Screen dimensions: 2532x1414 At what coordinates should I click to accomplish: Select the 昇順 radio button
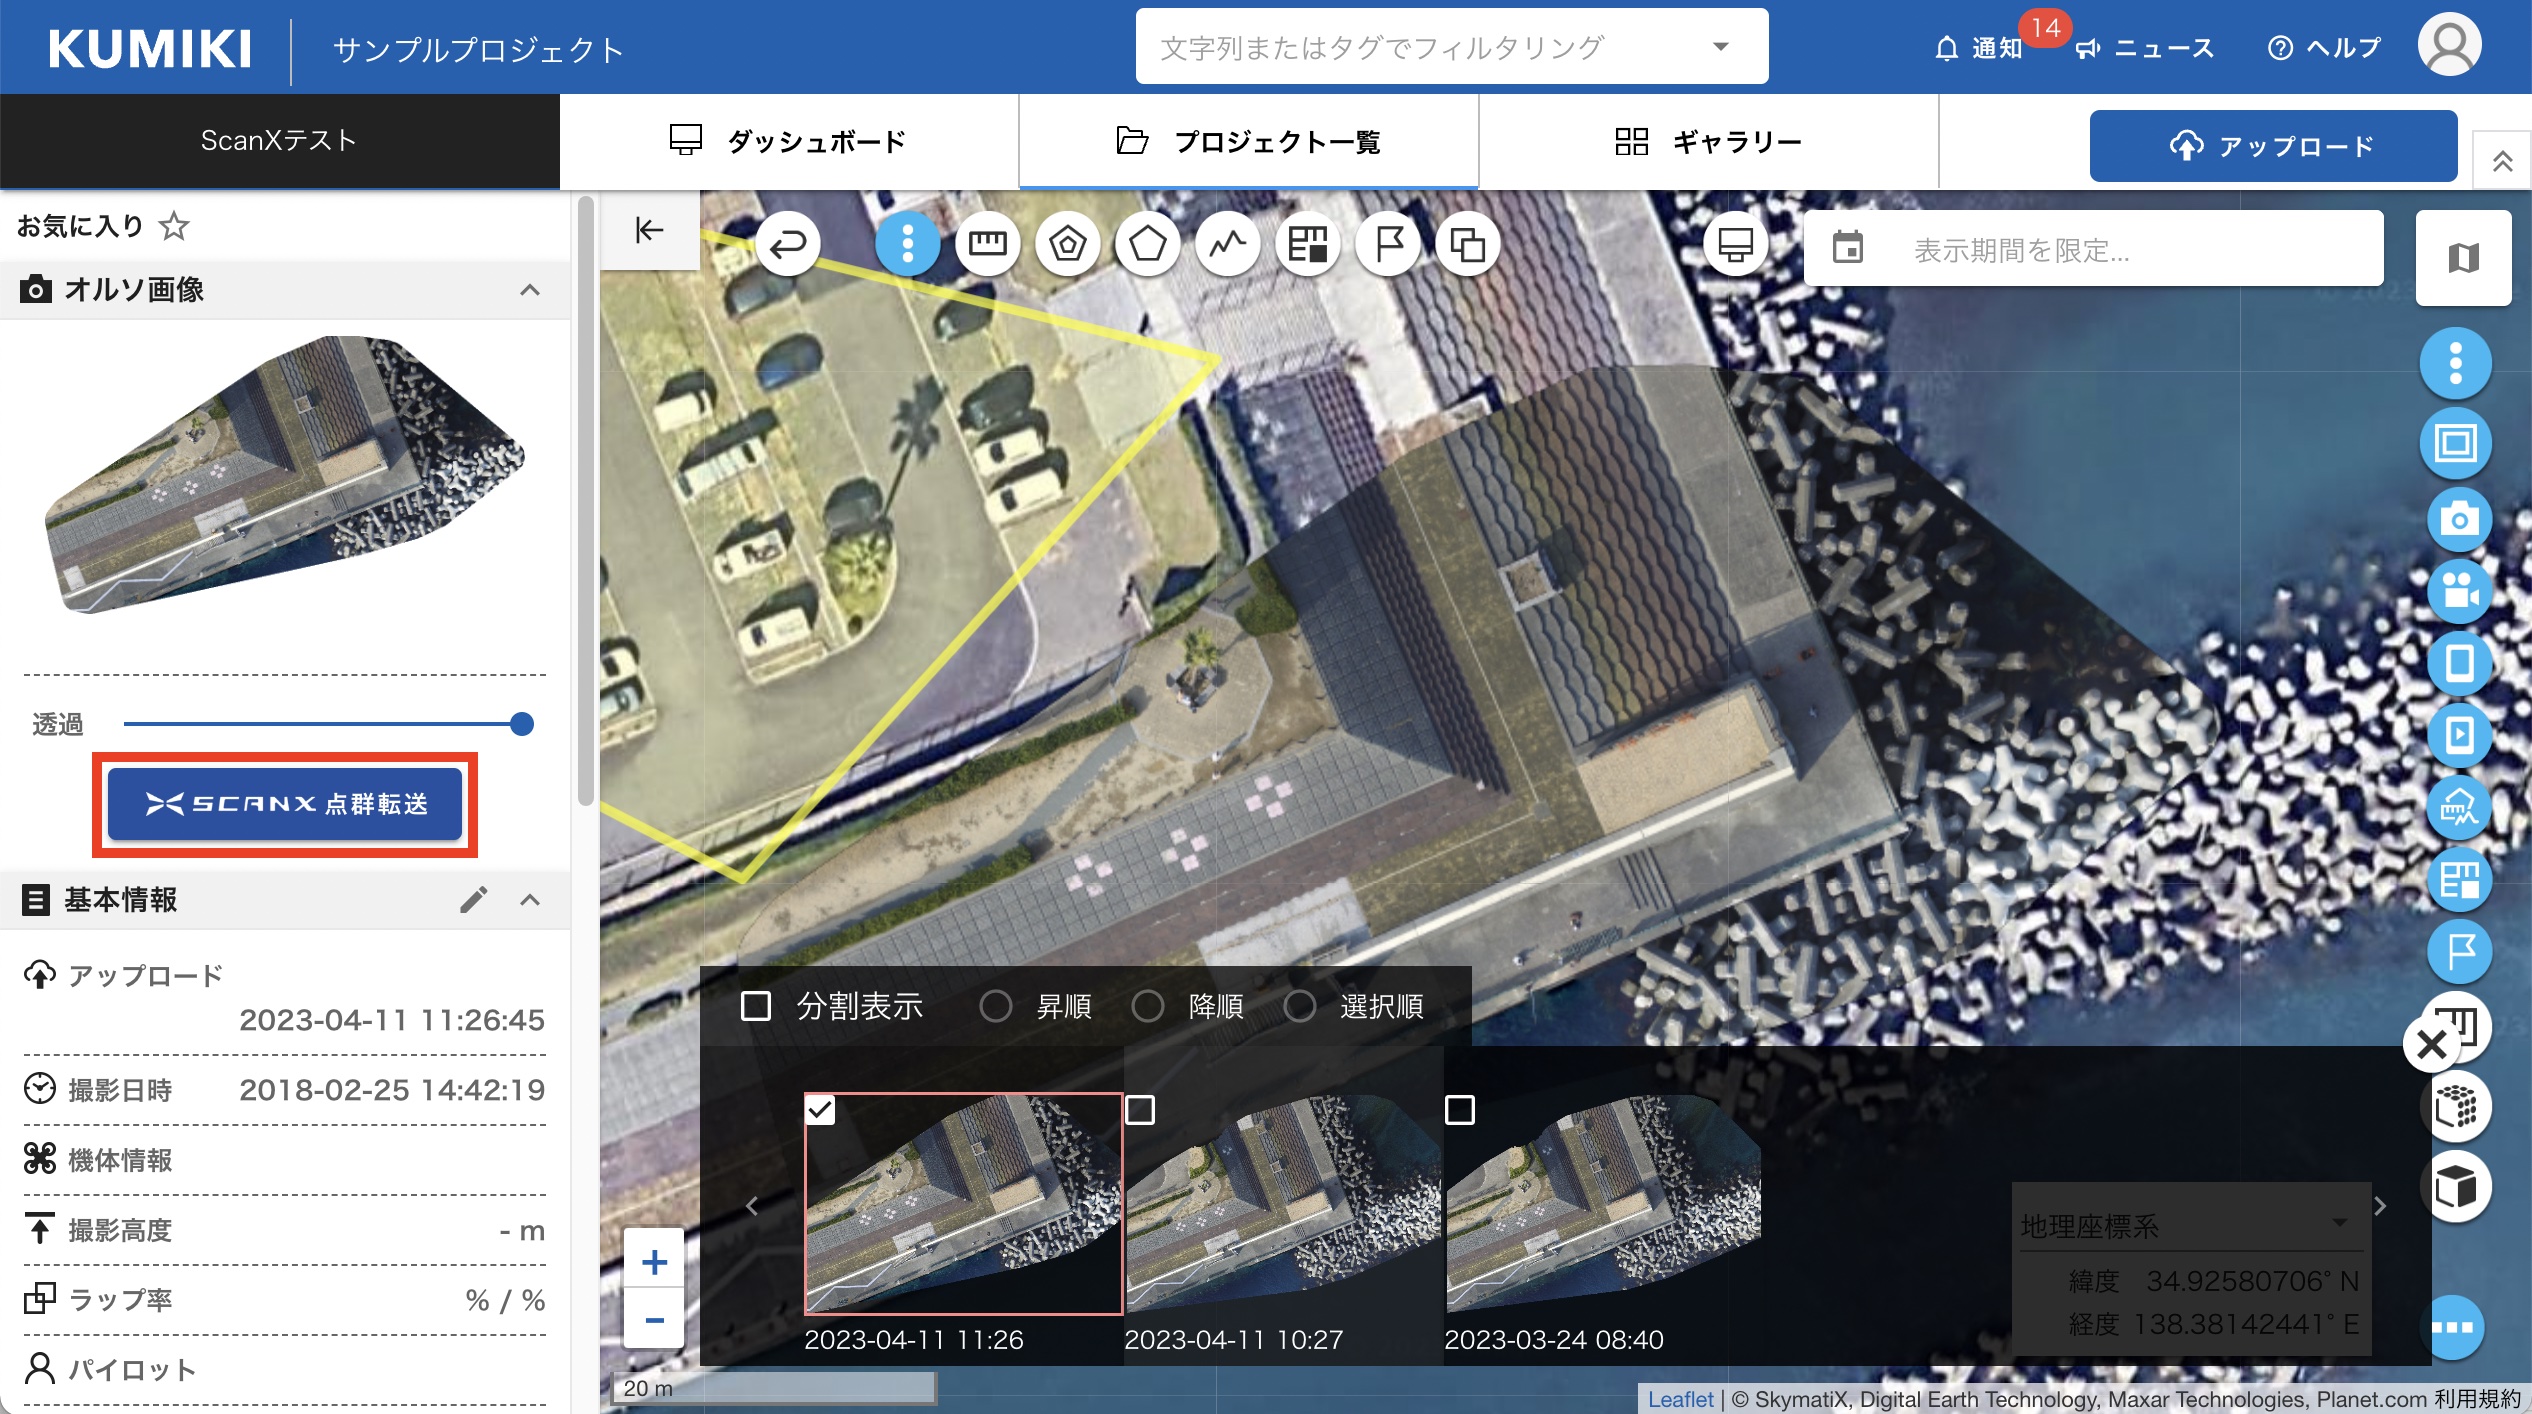995,1006
